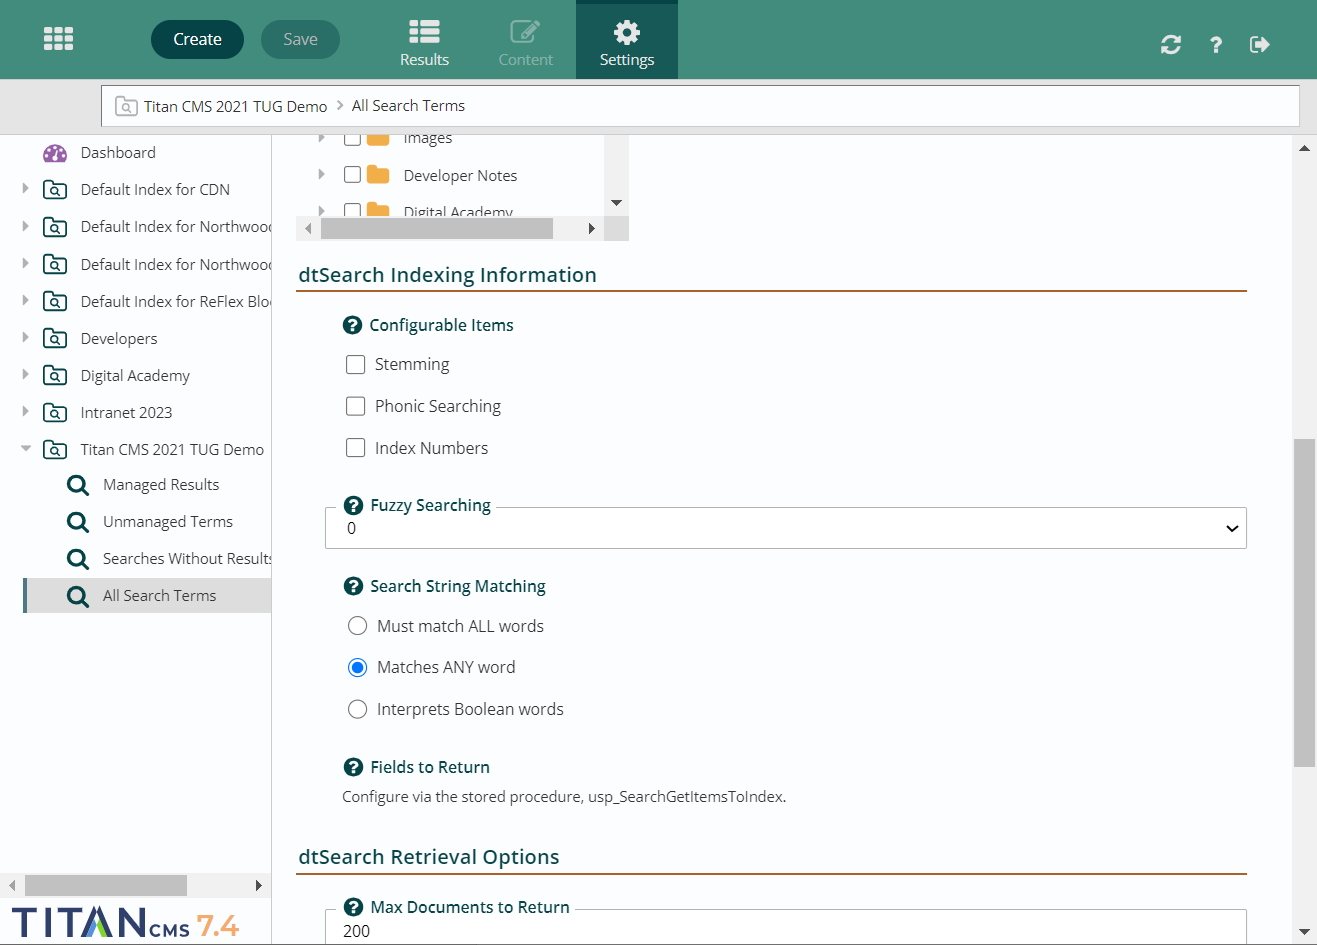Open Managed Results in the sidebar
The width and height of the screenshot is (1317, 945).
coord(161,485)
